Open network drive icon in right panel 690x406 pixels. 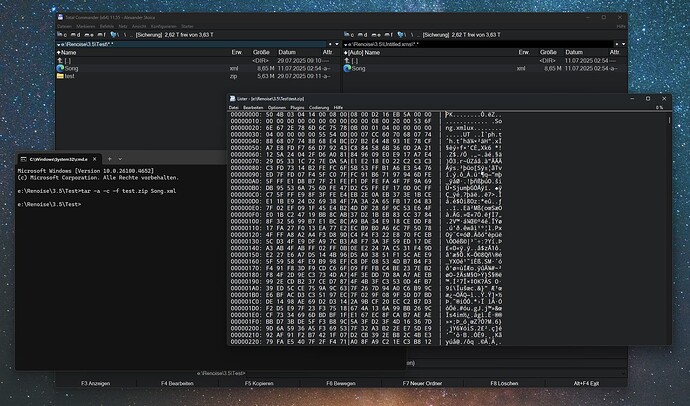click(x=401, y=34)
